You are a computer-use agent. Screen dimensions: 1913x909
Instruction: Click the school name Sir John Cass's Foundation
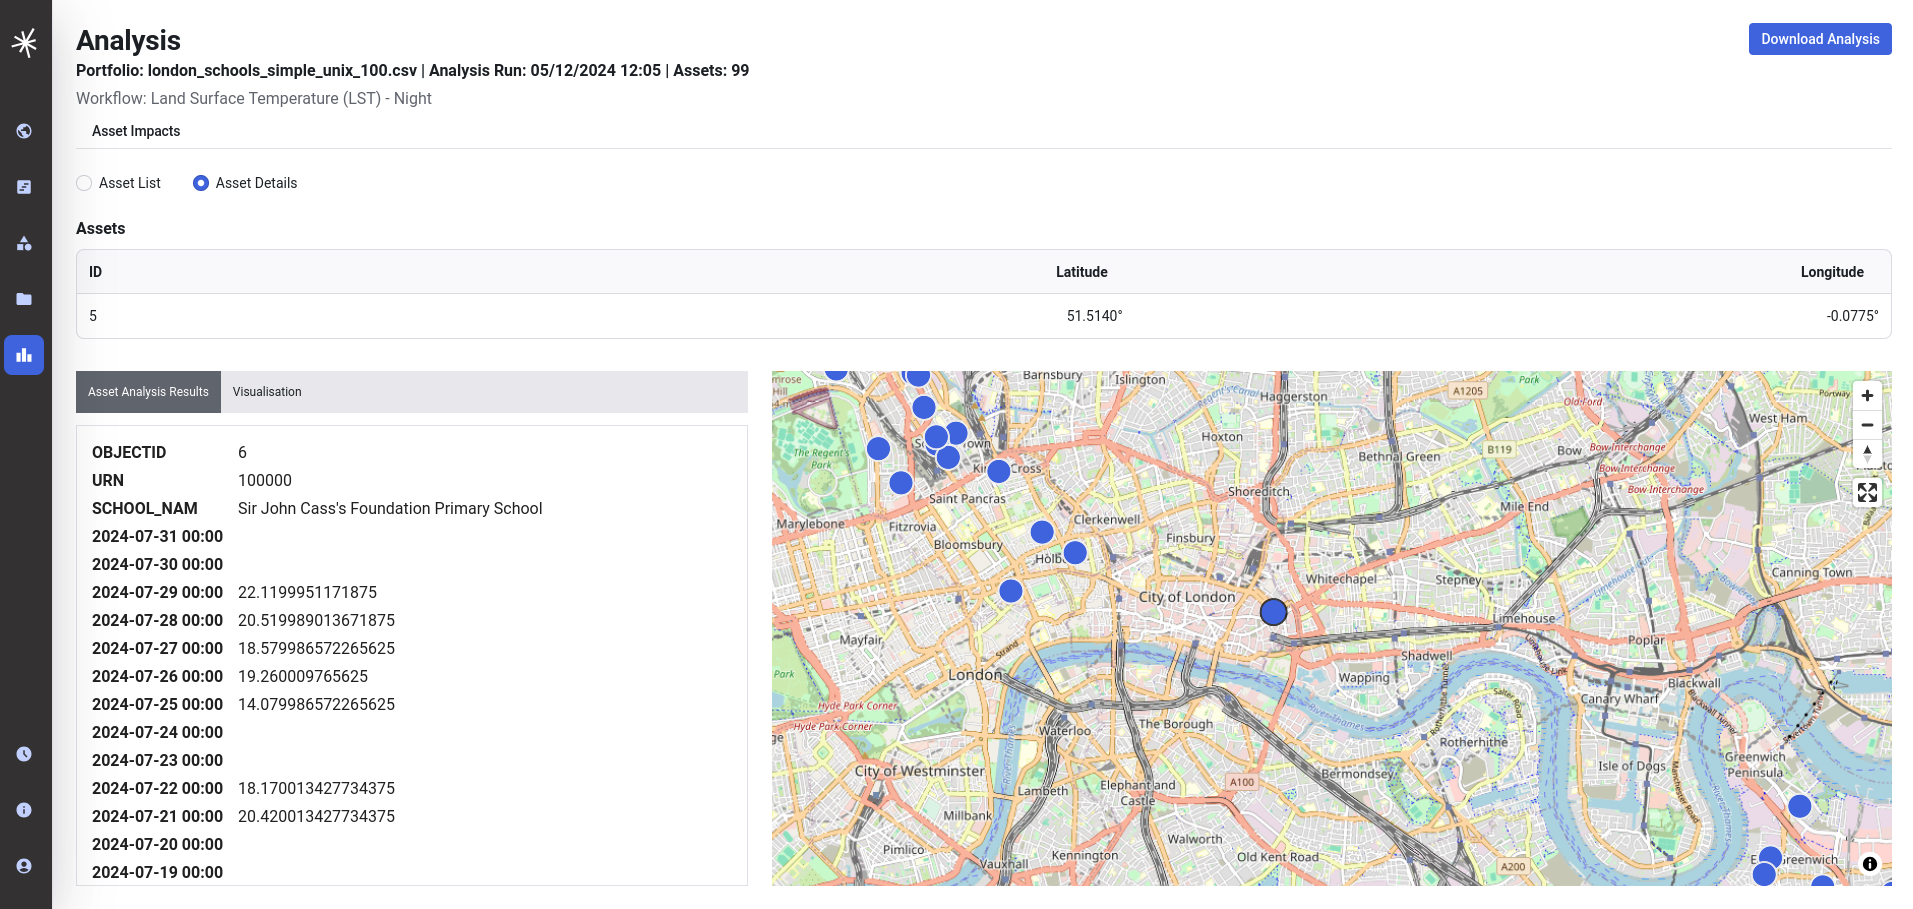[x=390, y=508]
